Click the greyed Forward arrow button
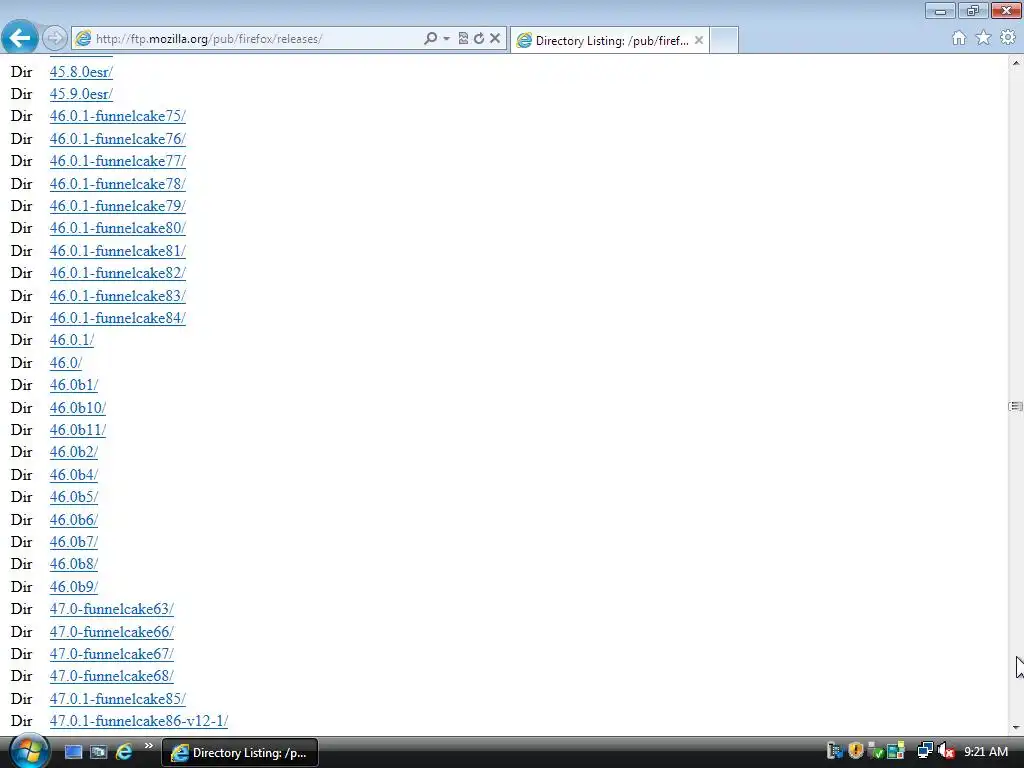This screenshot has height=768, width=1024. [55, 39]
